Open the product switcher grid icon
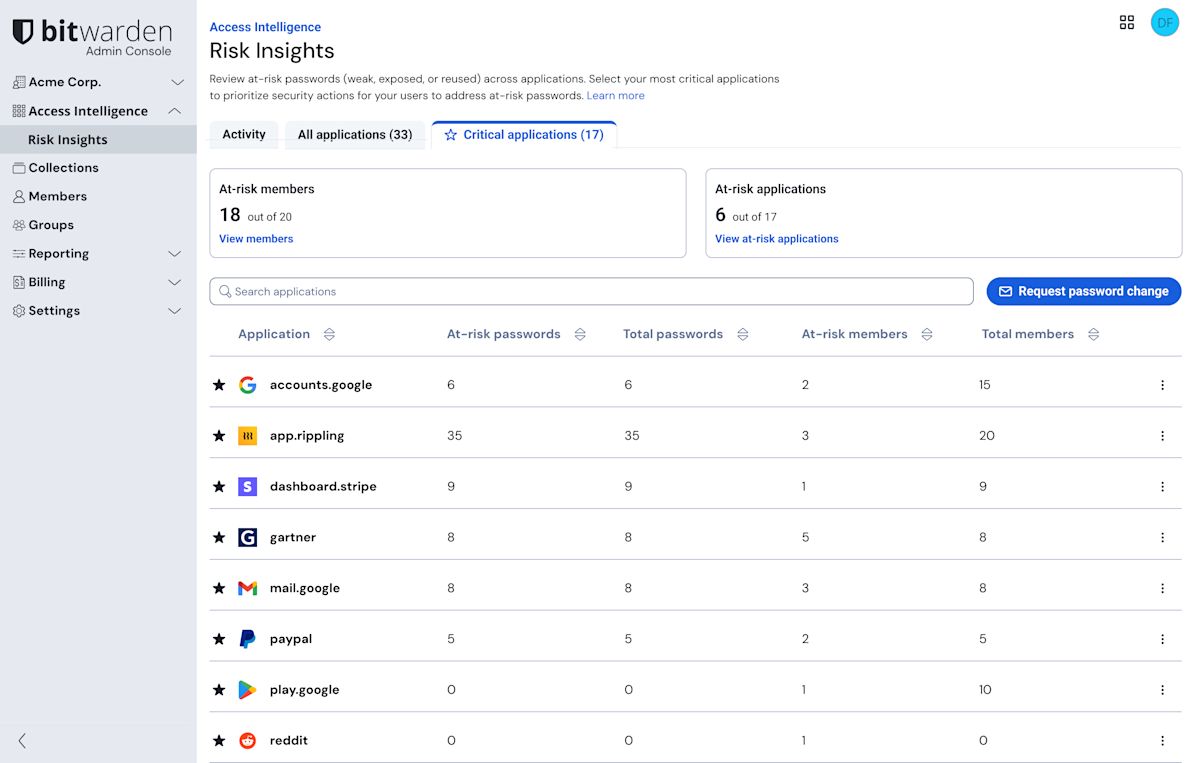Image resolution: width=1200 pixels, height=763 pixels. pyautogui.click(x=1127, y=22)
